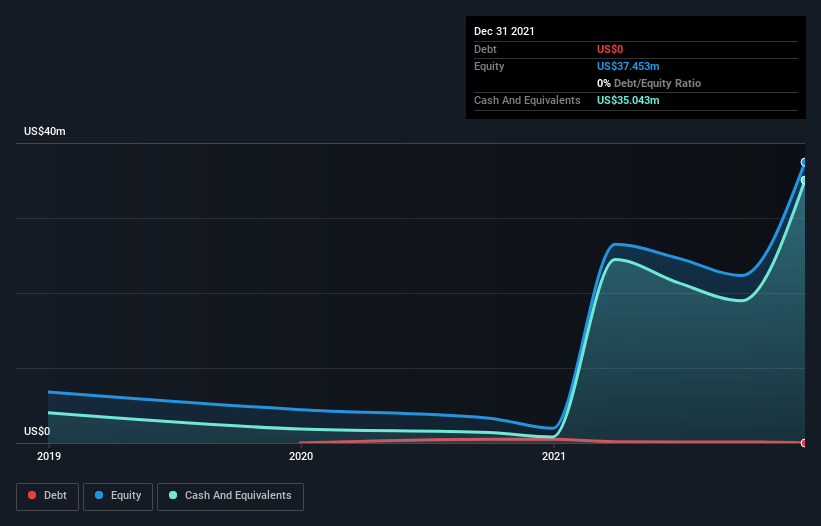Click the blue Equity legend dot
Screen dimensions: 821x526
[x=99, y=495]
